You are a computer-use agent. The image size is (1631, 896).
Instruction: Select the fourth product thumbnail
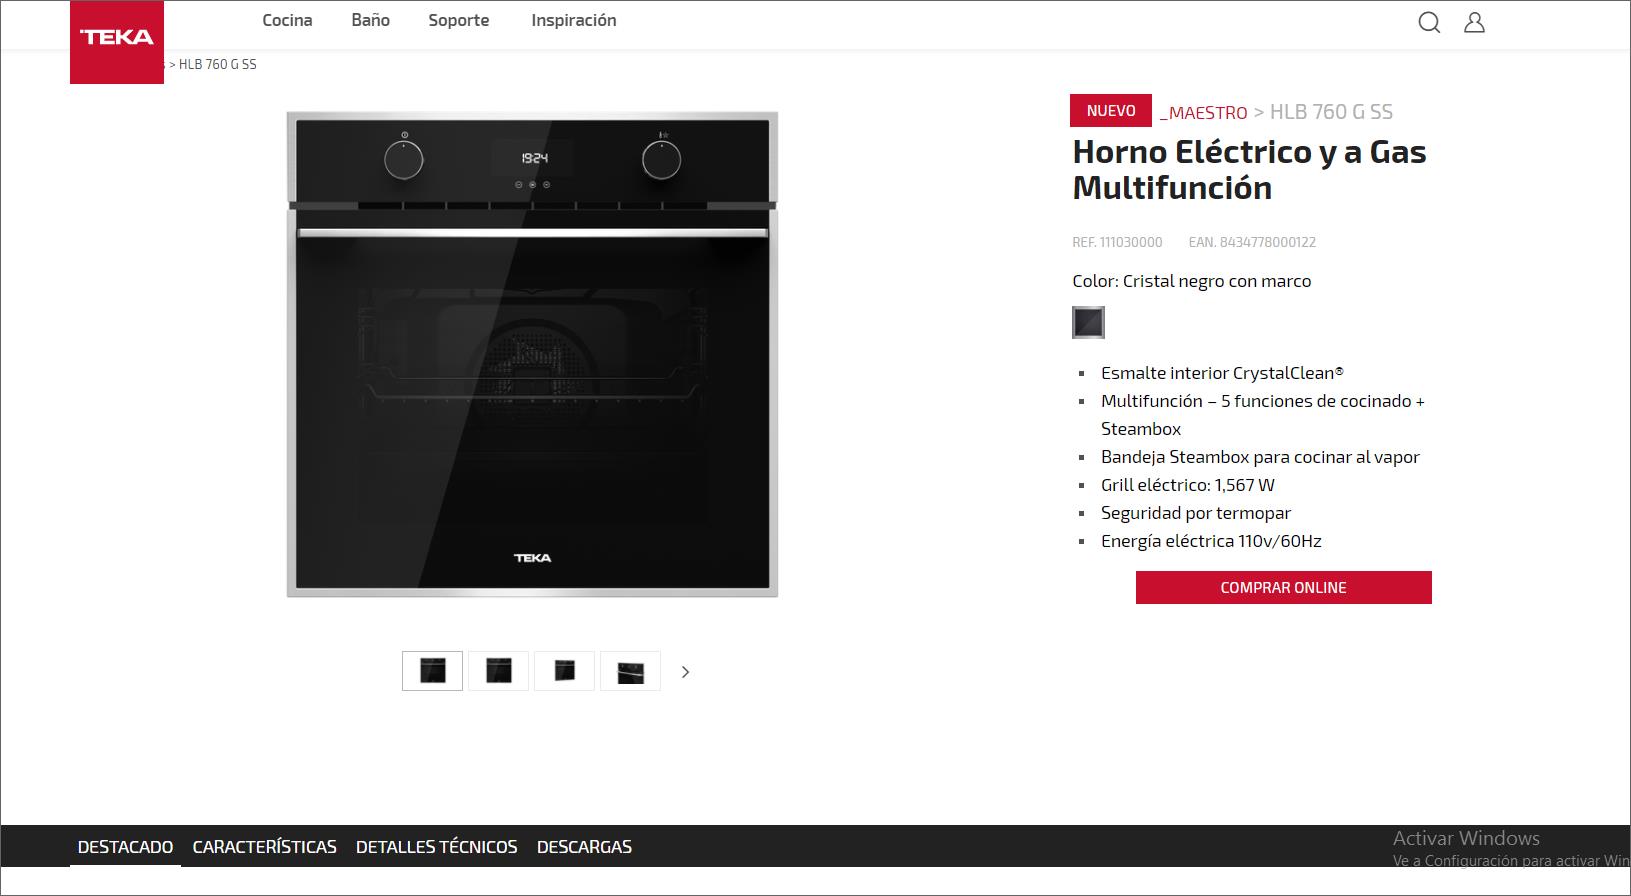click(x=630, y=671)
